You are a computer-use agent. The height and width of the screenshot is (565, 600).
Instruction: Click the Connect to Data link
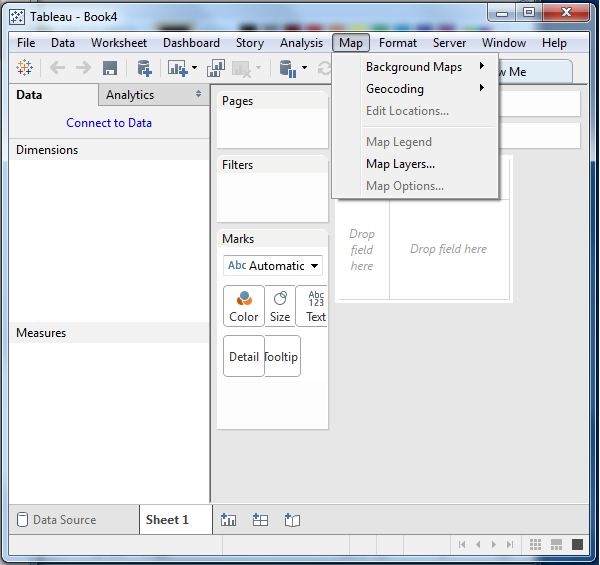pos(109,123)
